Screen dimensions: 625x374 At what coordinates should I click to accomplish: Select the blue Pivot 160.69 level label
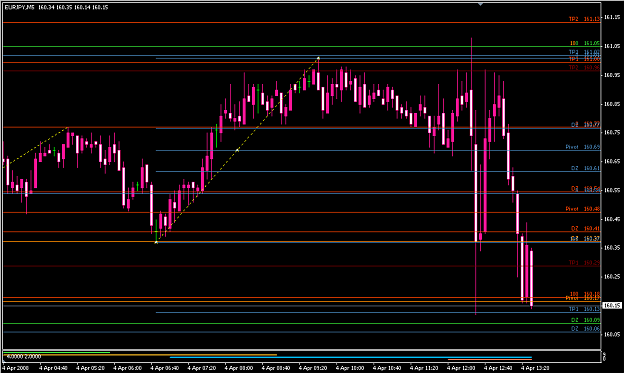pos(583,147)
